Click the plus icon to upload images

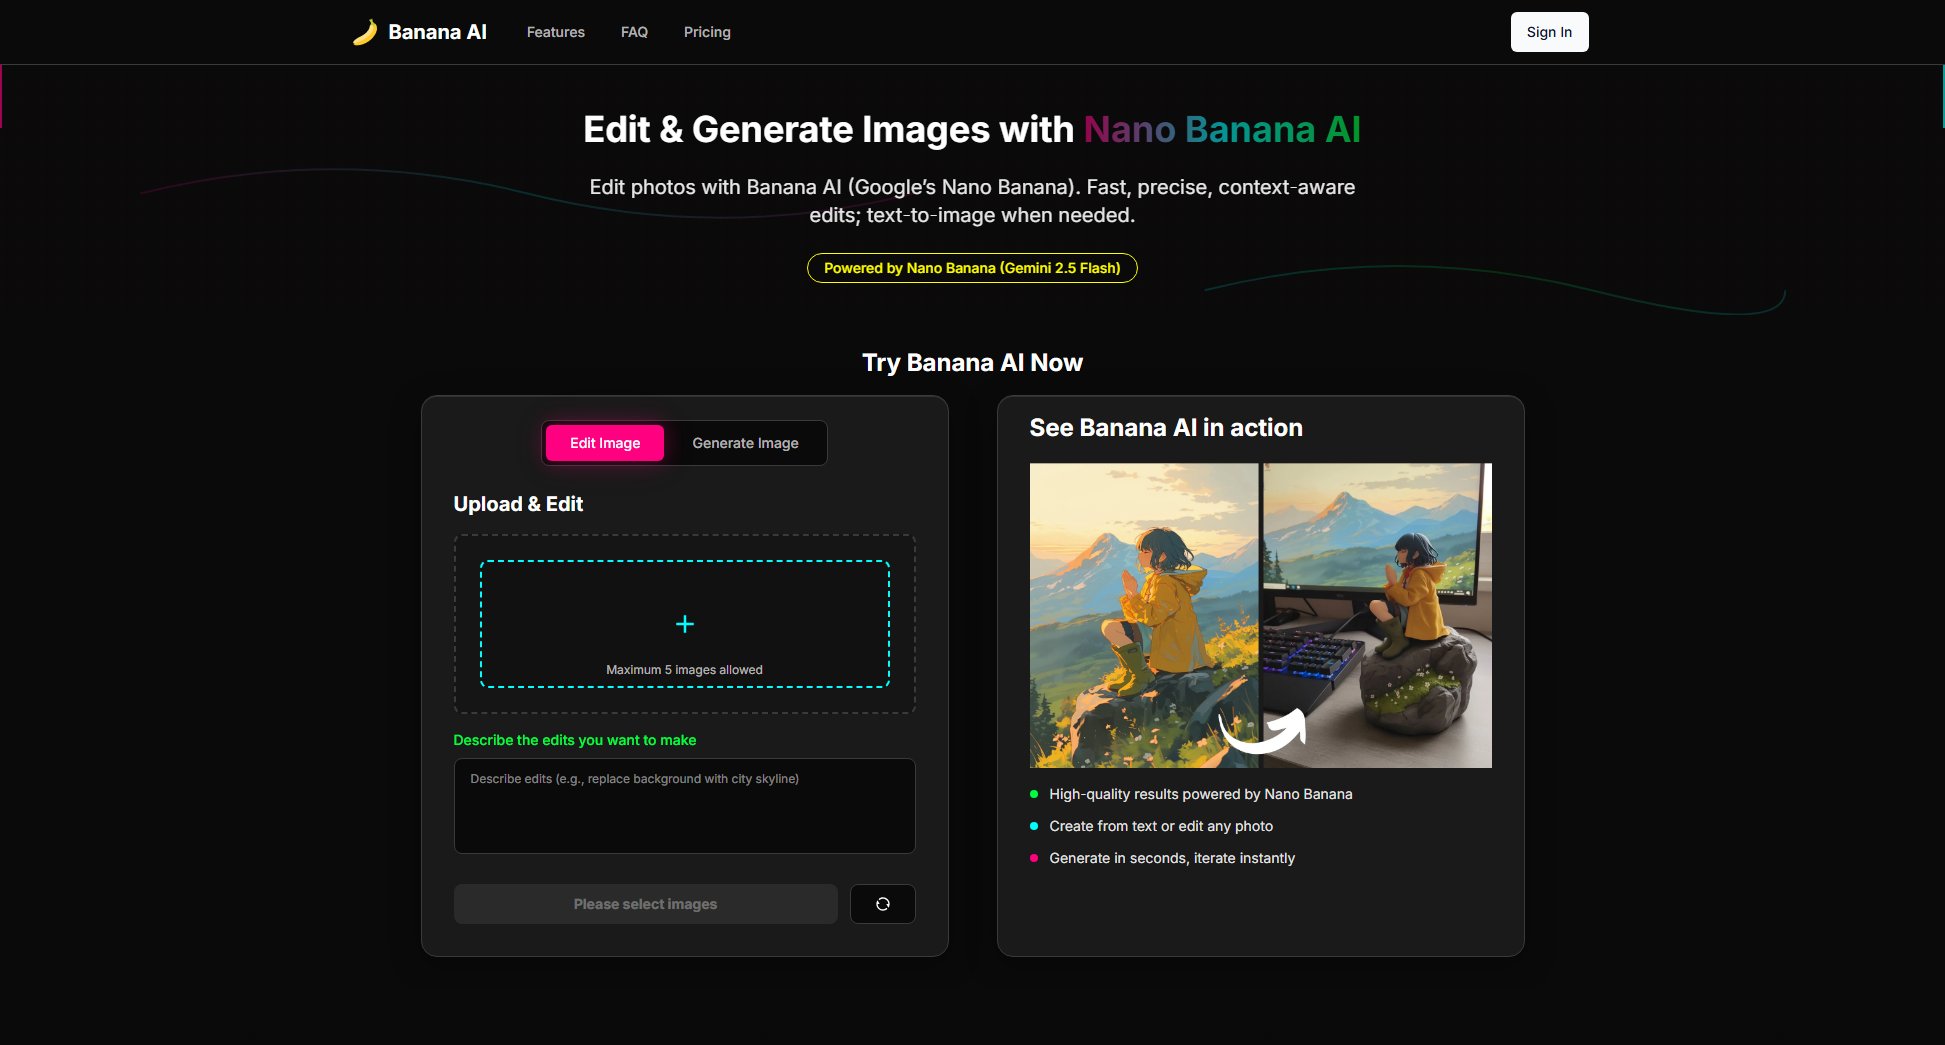click(685, 624)
